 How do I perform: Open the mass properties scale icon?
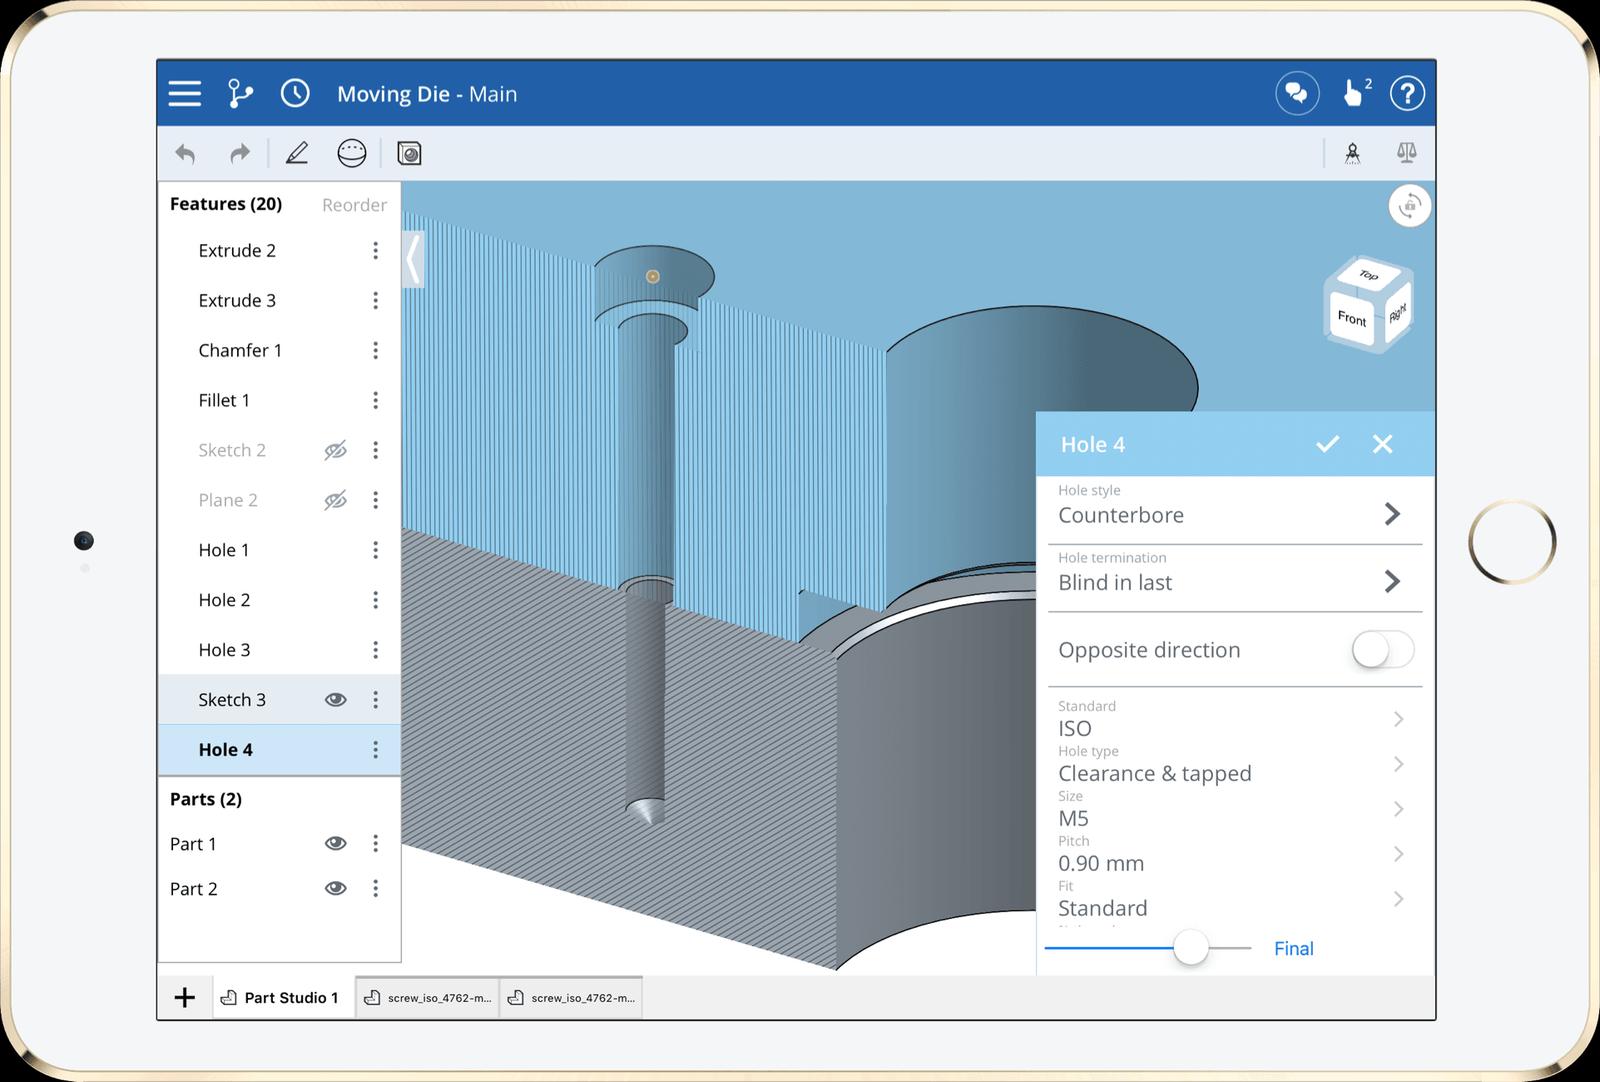[1406, 153]
